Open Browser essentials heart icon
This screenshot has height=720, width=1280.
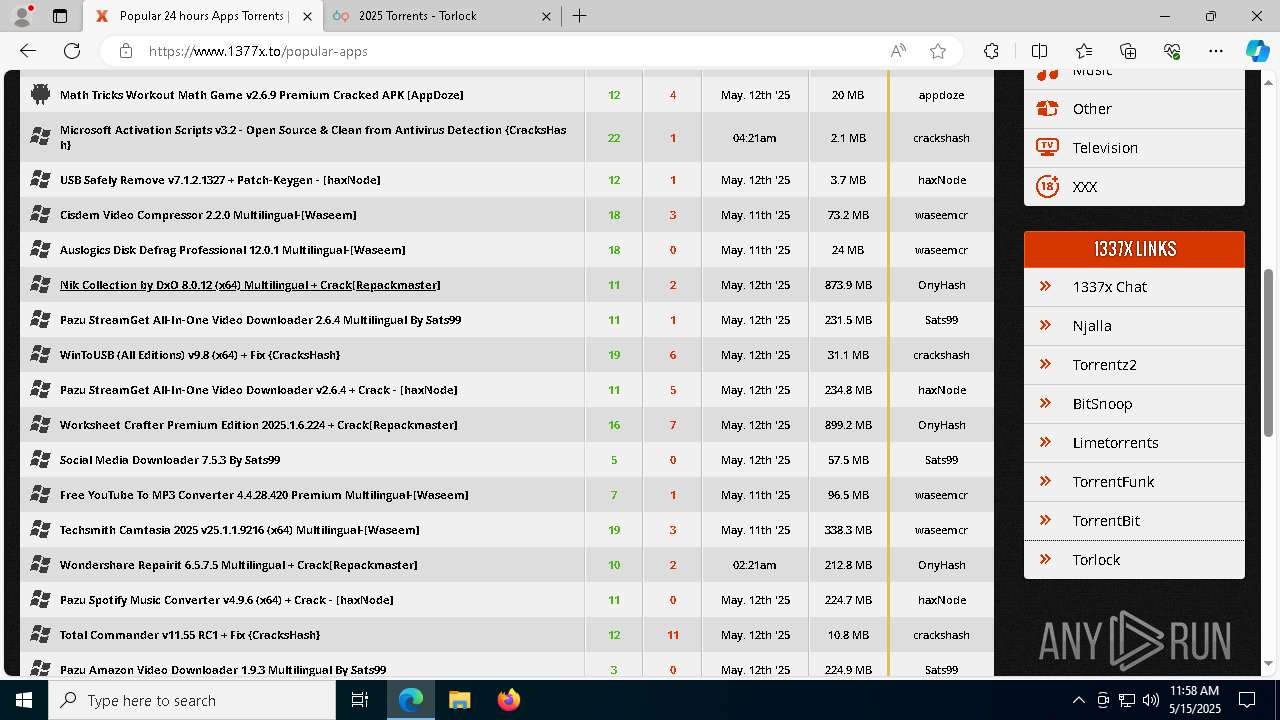[1172, 51]
